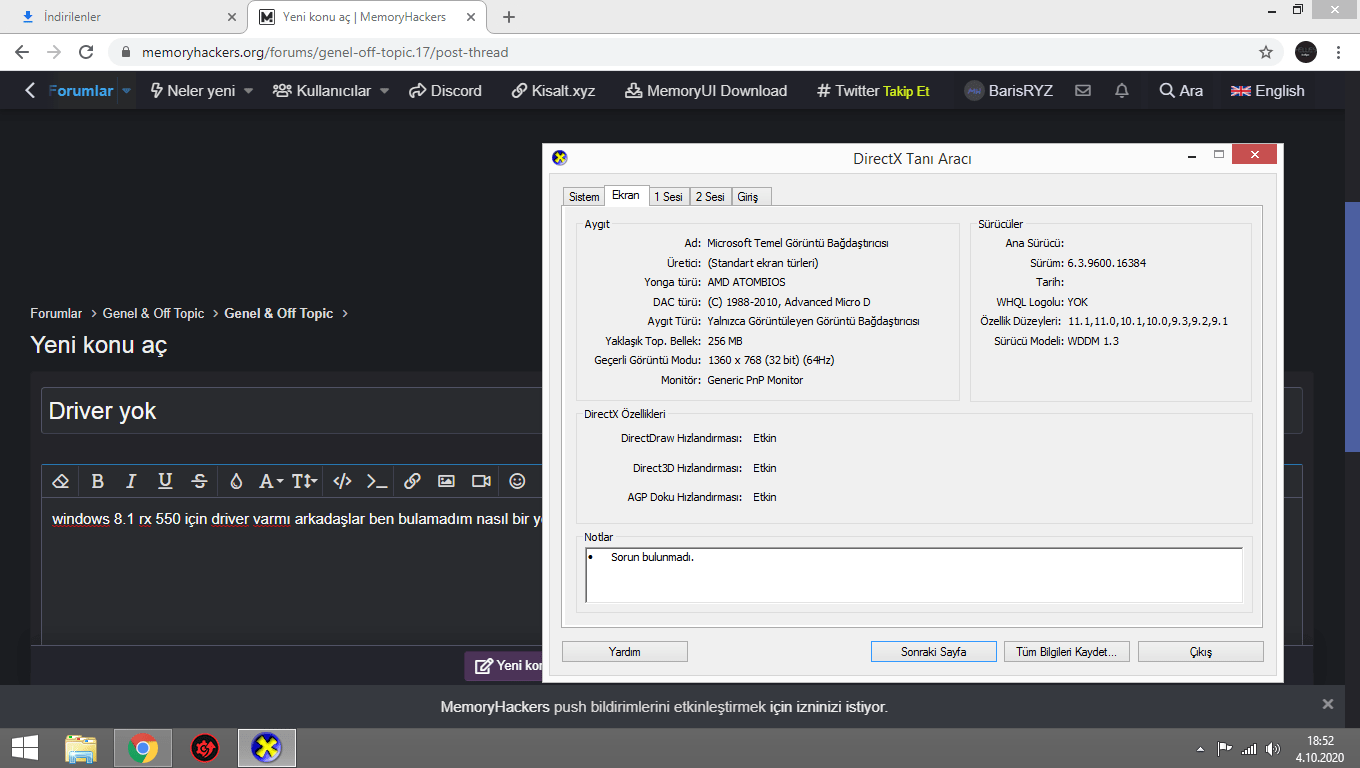Switch to Sistem tab in DirectX dialog

pos(584,197)
